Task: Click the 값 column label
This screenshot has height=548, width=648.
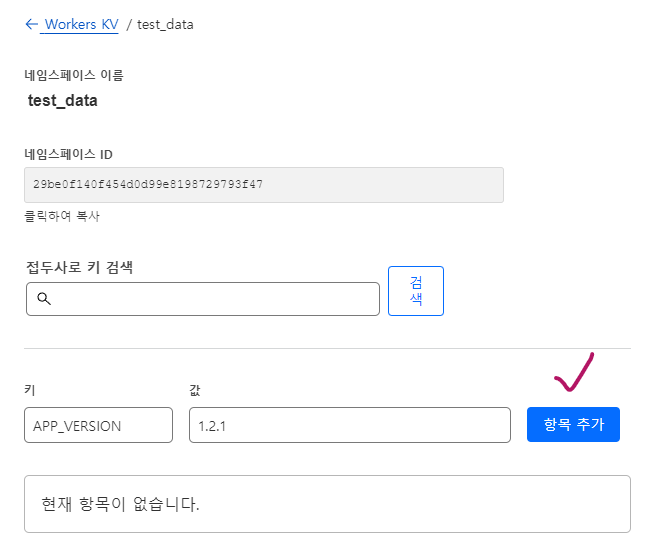Action: coord(195,389)
